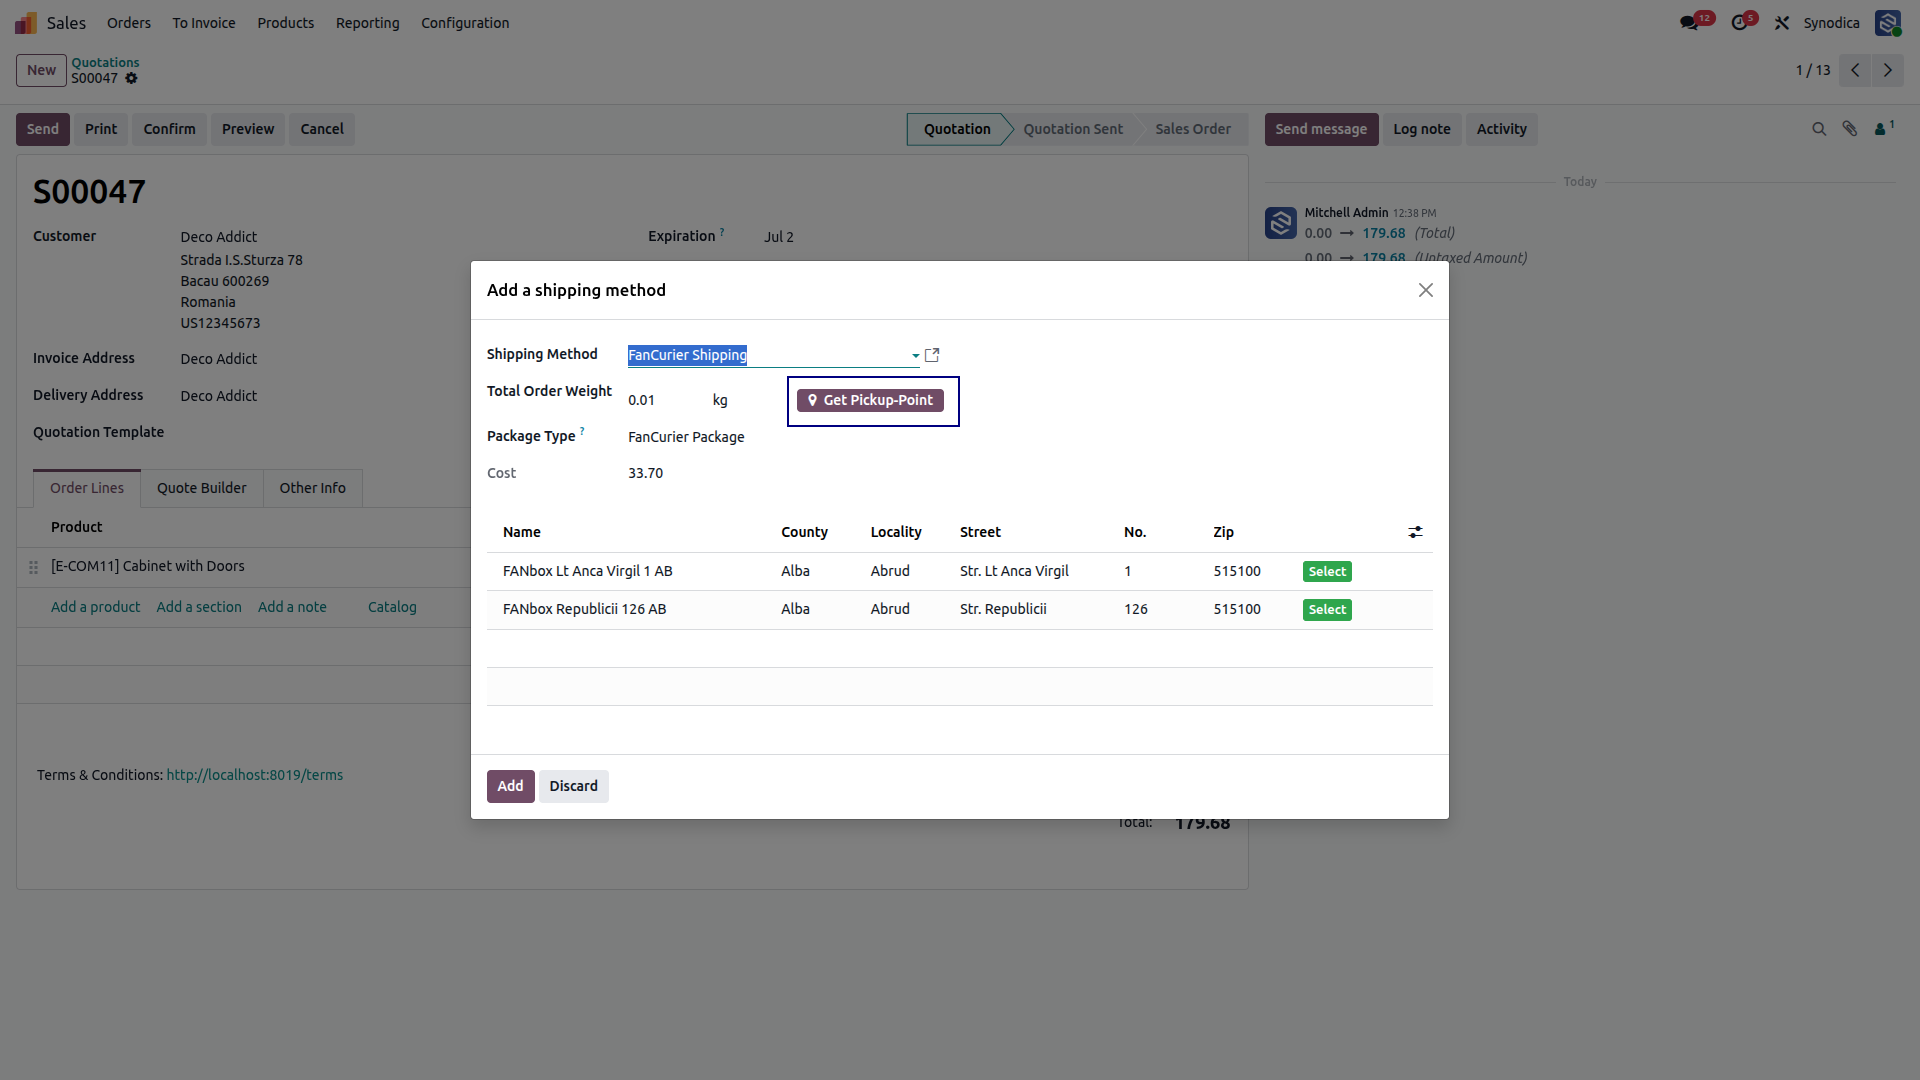Screen dimensions: 1920x1080
Task: Open the gear actions menu beside S00047
Action: (131, 78)
